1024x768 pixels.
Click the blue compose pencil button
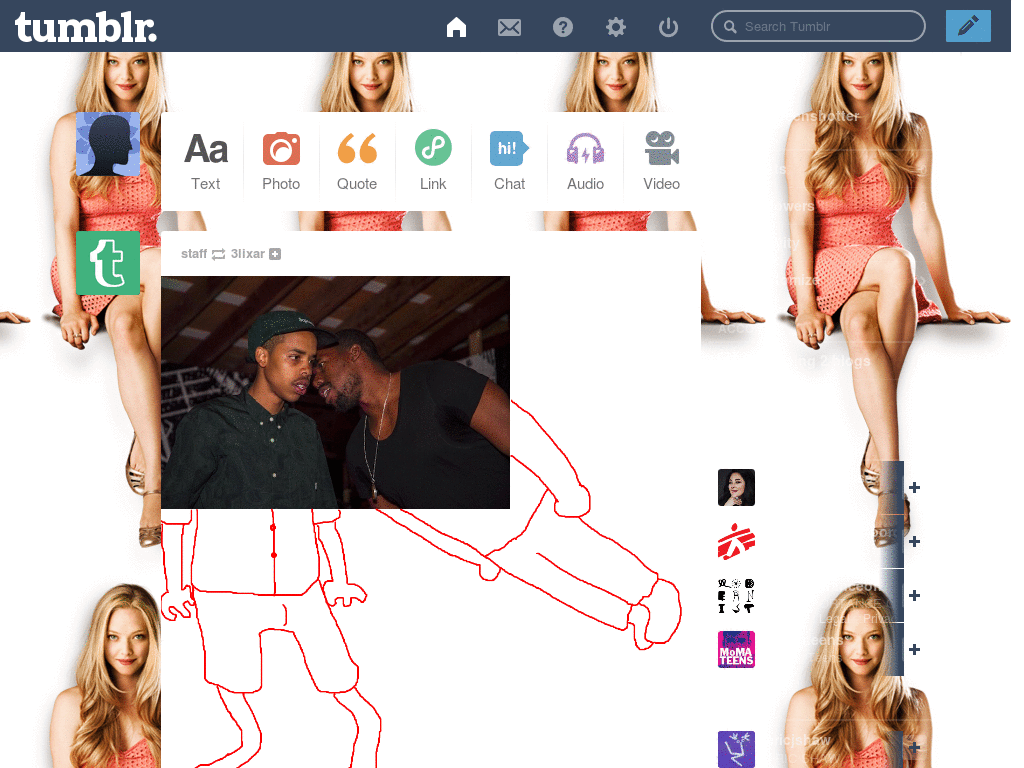pyautogui.click(x=968, y=26)
